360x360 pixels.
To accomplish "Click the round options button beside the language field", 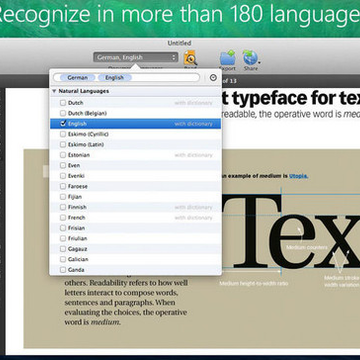I will coord(213,78).
